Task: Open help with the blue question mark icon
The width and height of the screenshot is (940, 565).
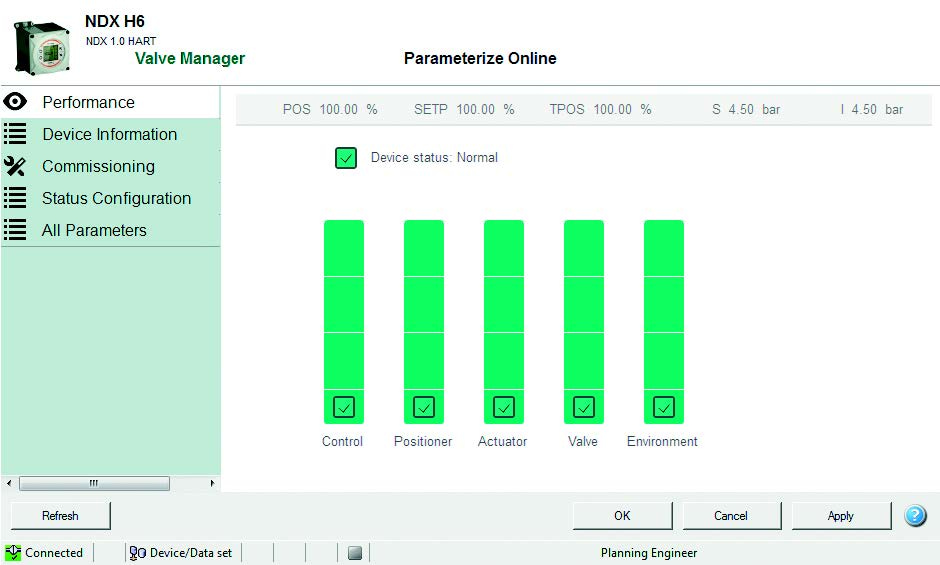Action: coord(915,516)
